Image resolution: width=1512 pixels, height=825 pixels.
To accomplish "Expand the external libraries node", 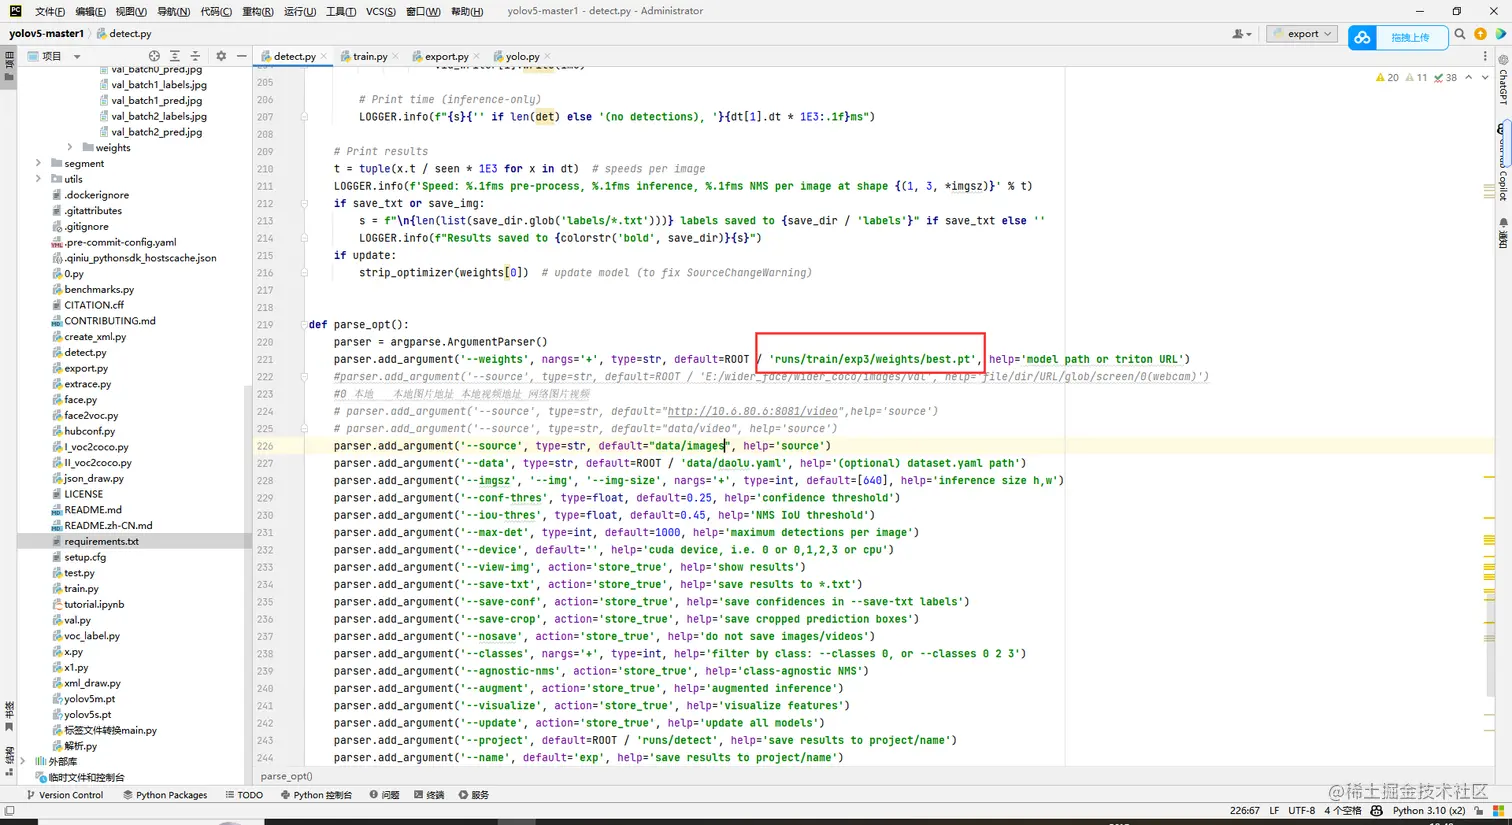I will pos(23,761).
